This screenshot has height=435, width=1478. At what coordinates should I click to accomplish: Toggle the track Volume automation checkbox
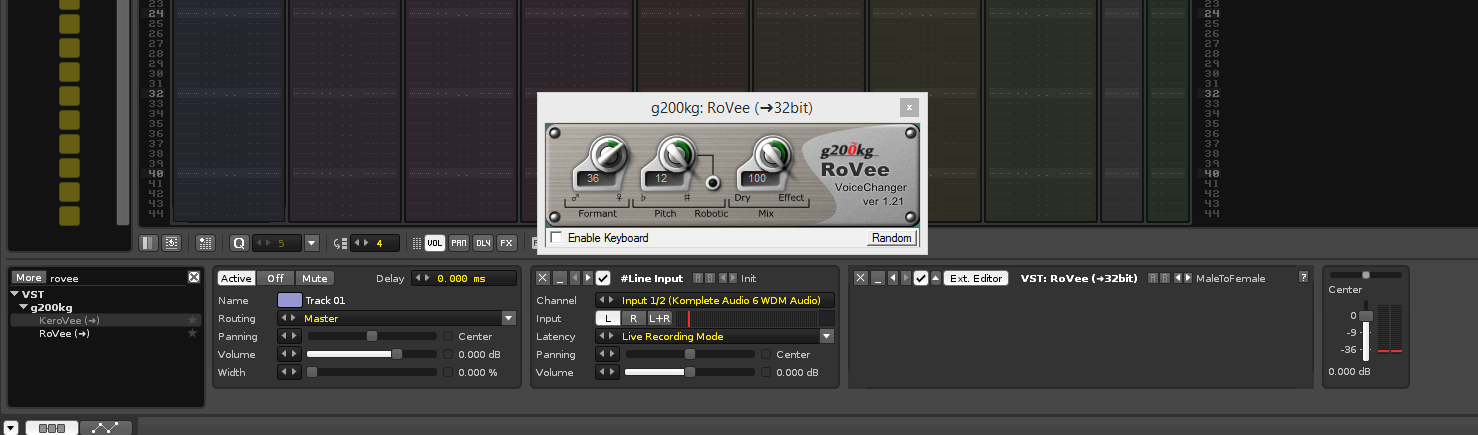[448, 354]
